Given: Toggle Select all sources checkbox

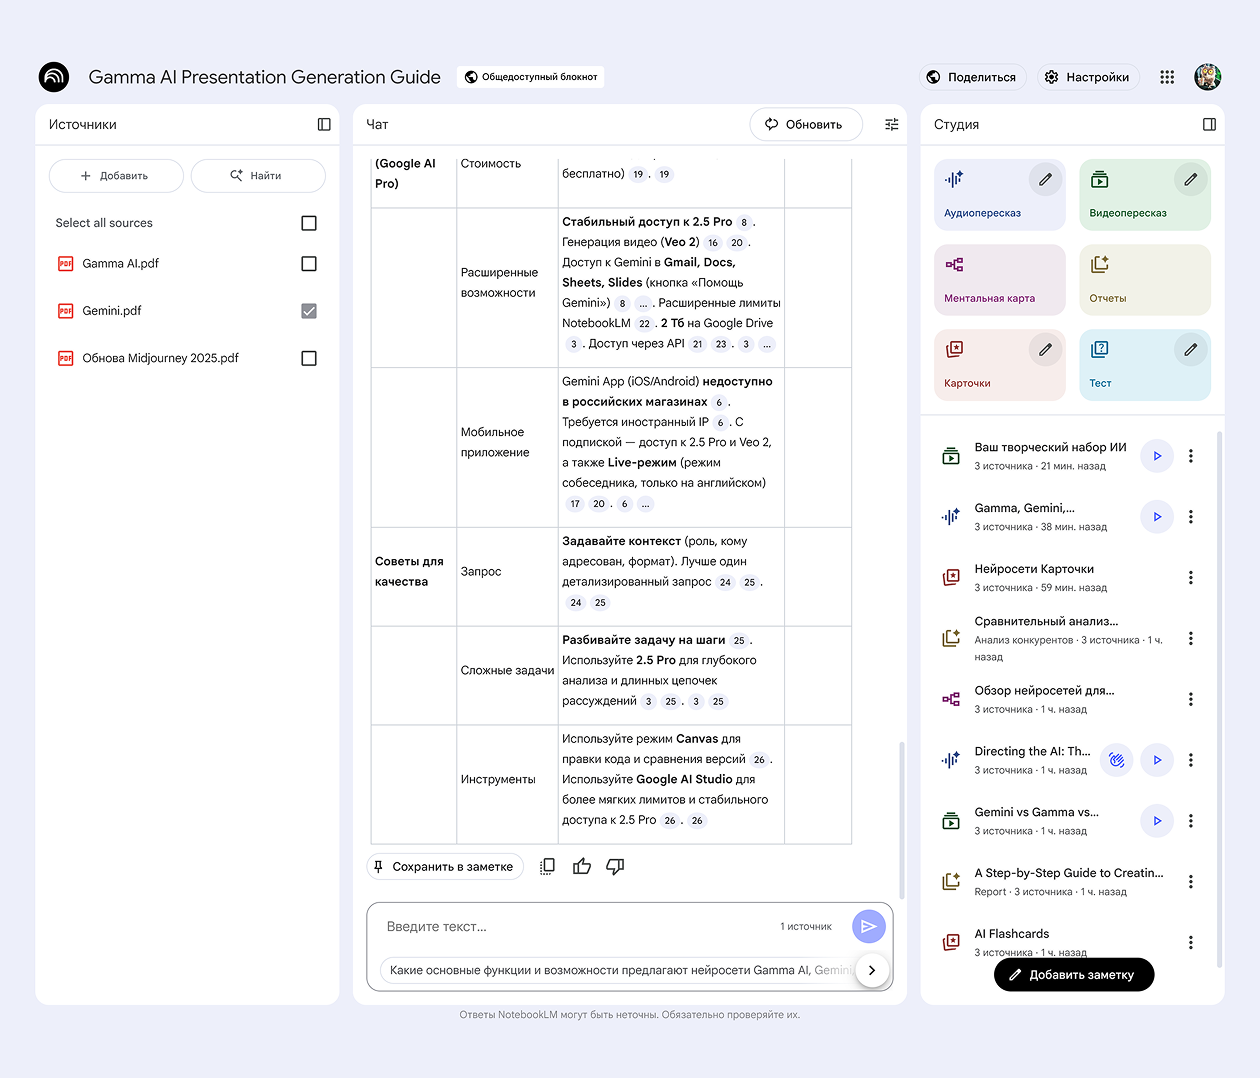Looking at the screenshot, I should (x=309, y=223).
